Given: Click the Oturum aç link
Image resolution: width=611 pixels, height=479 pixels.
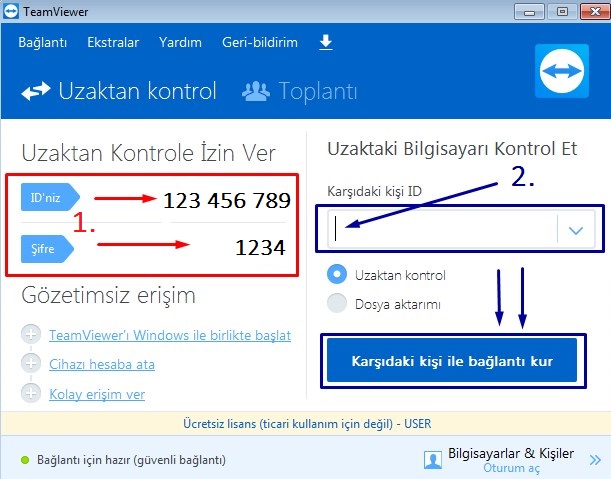Looking at the screenshot, I should pos(511,468).
